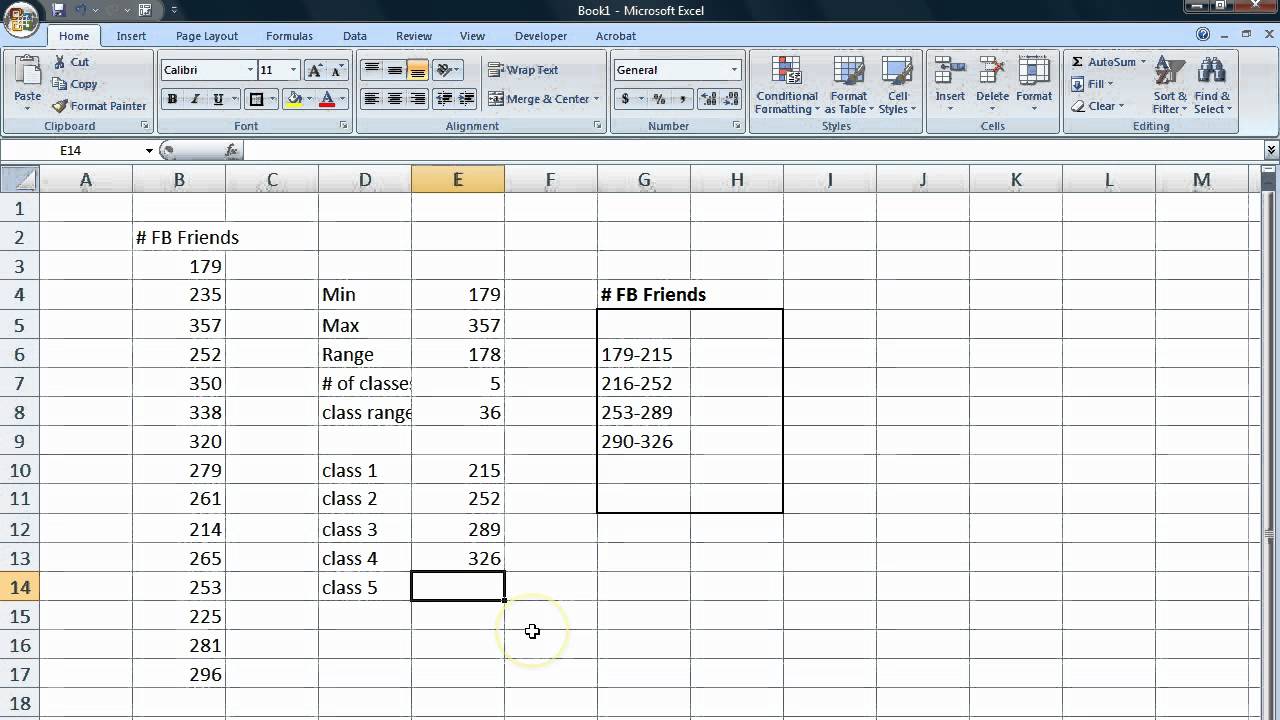Image resolution: width=1280 pixels, height=720 pixels.
Task: Open the Fill Color dropdown arrow
Action: coord(310,99)
